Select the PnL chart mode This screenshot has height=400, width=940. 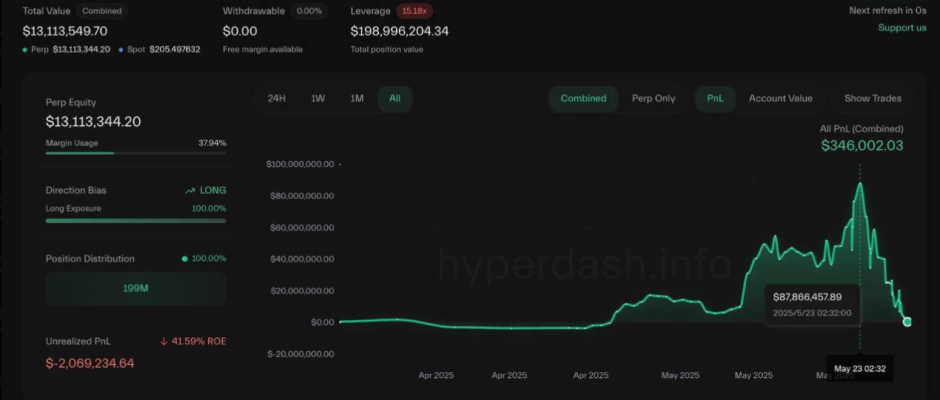coord(715,98)
